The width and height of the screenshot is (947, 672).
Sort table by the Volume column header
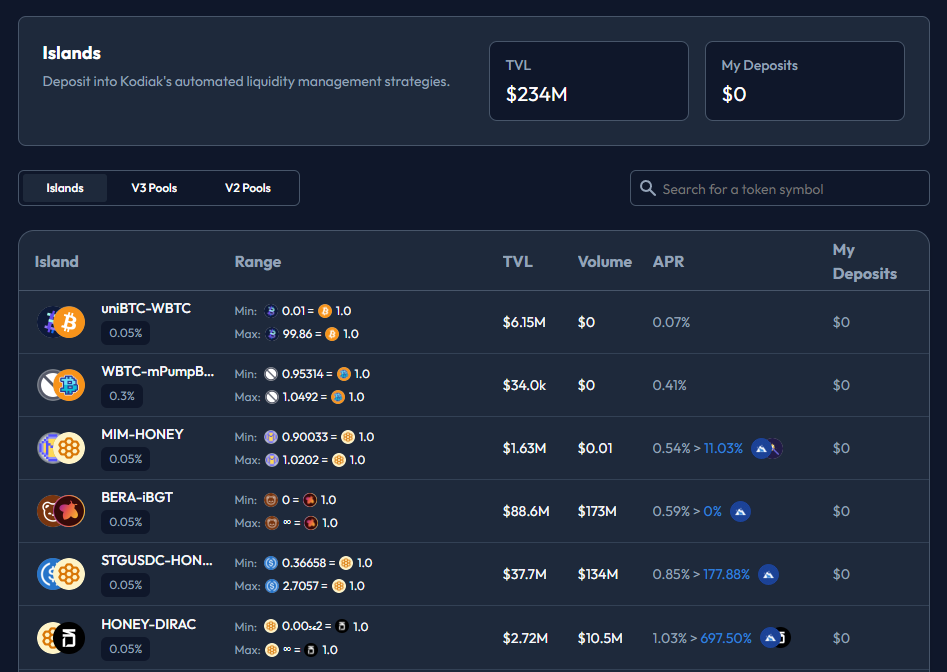(604, 262)
